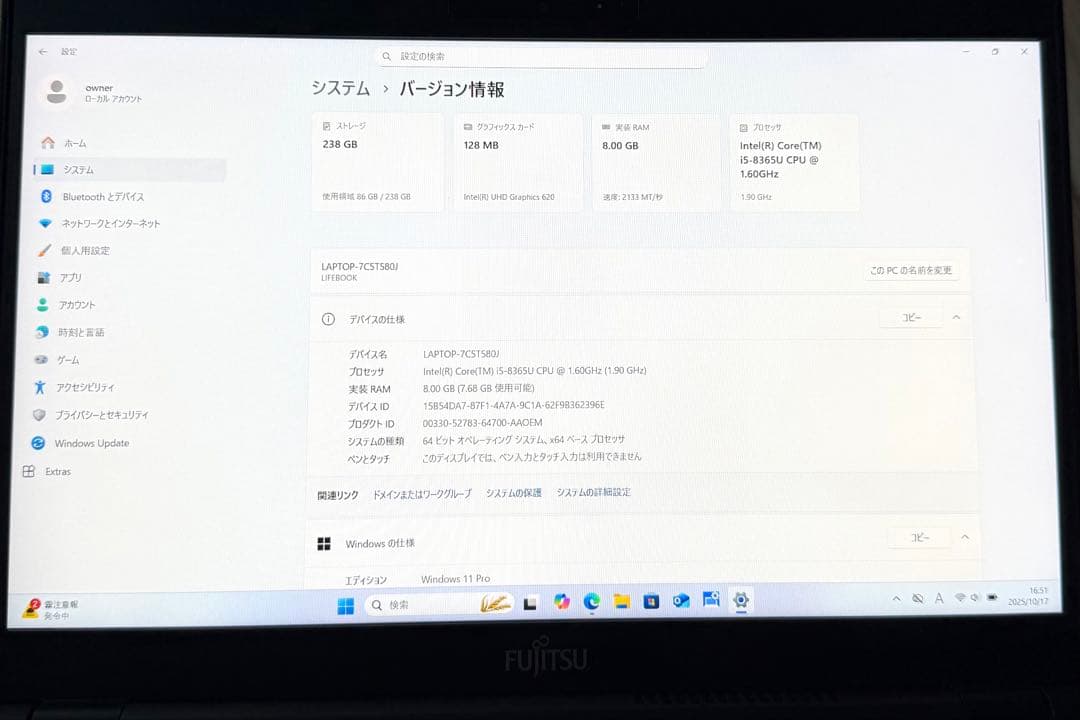1080x720 pixels.
Task: Open the システムの保護 link
Action: coord(513,492)
